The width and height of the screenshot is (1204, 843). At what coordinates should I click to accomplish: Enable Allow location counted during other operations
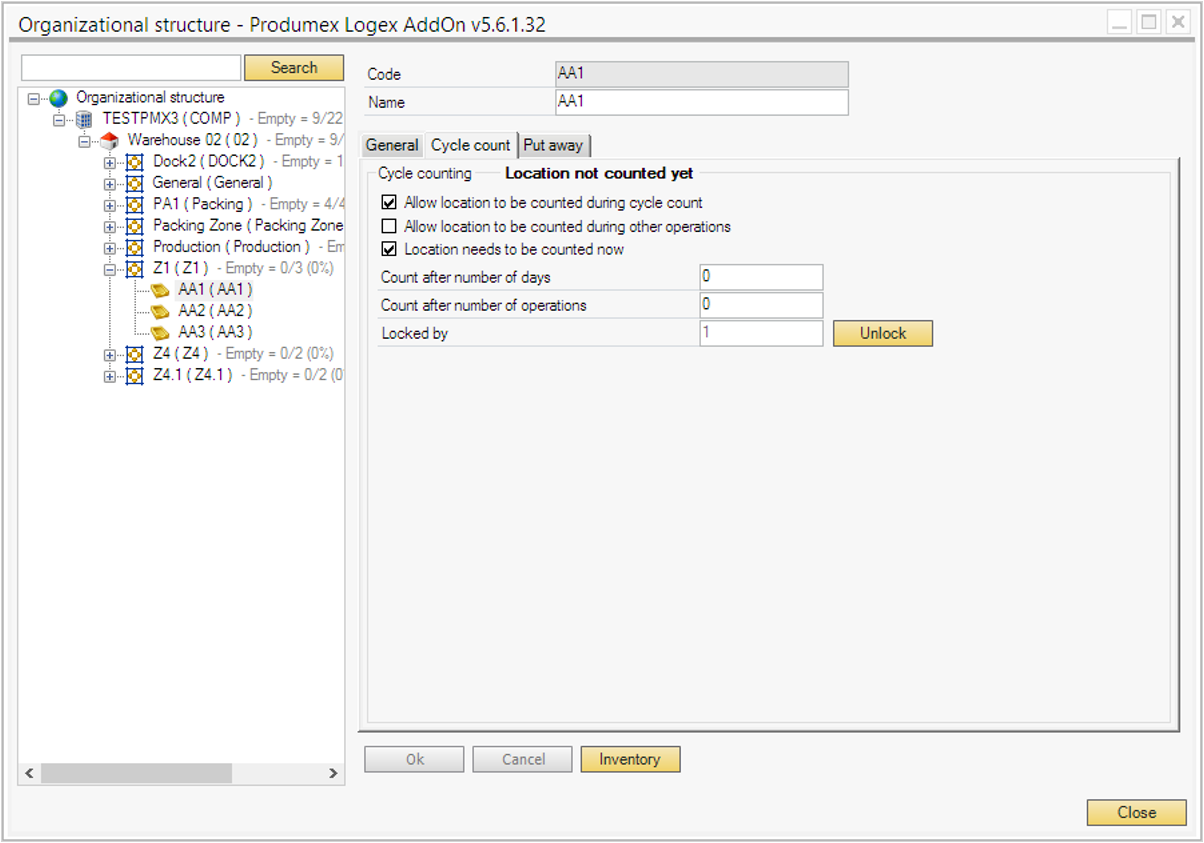[389, 226]
